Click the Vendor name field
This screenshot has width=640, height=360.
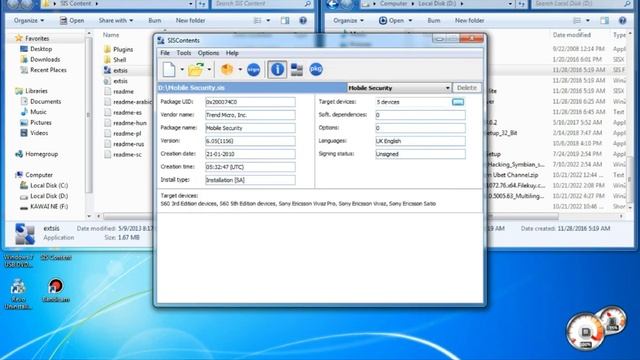(x=250, y=115)
